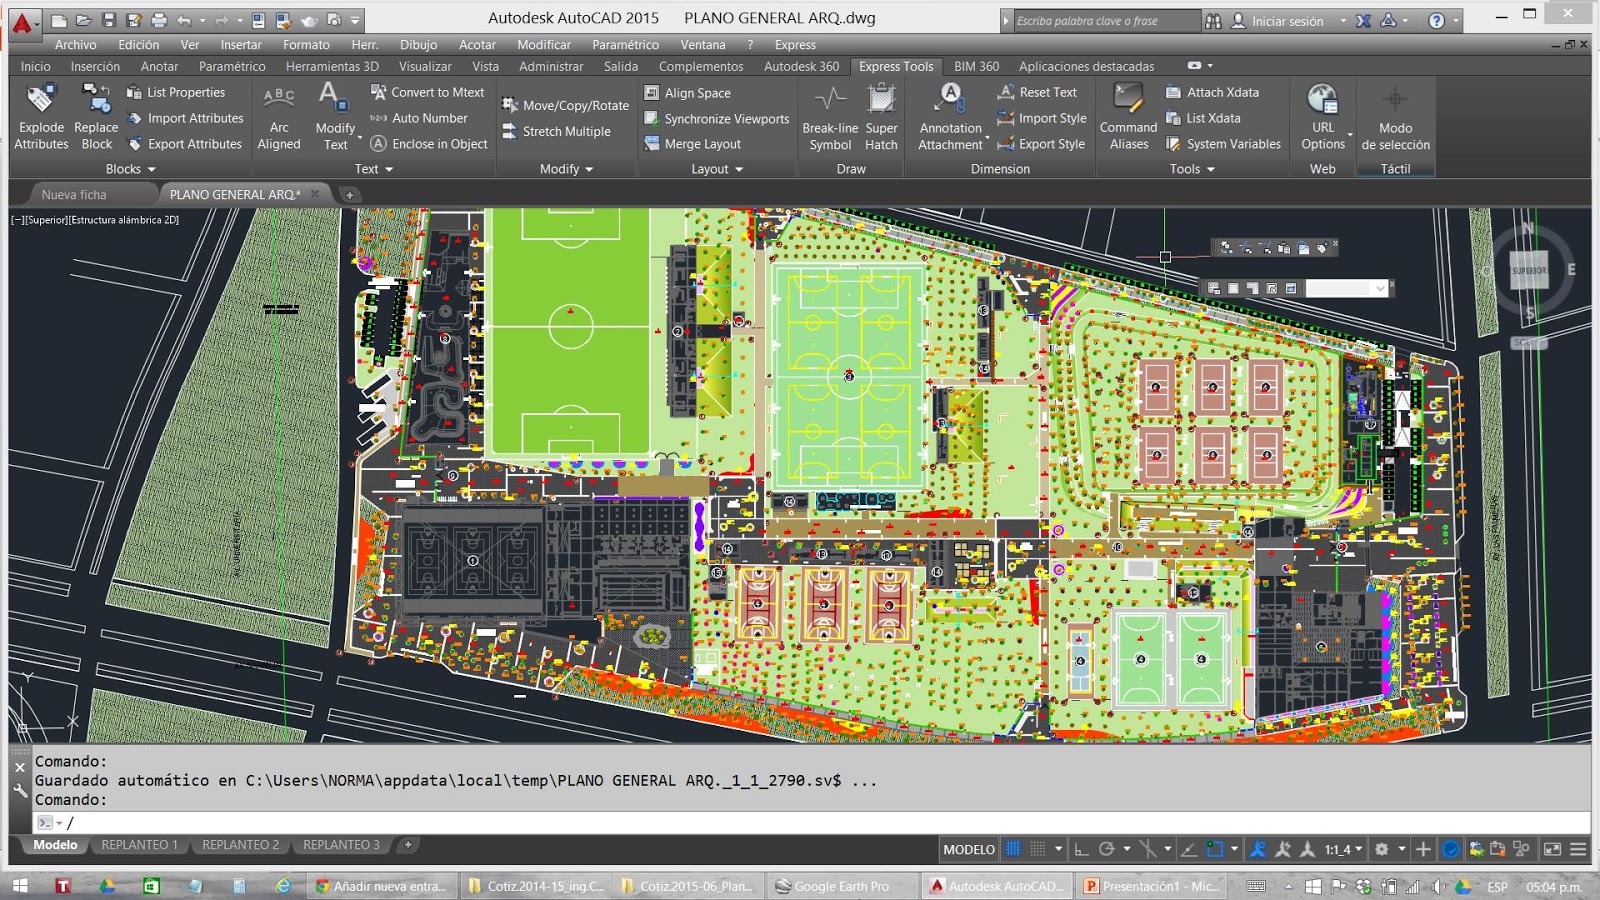Save the drawing with the floppy icon
Screen dimensions: 1600x900
click(109, 20)
